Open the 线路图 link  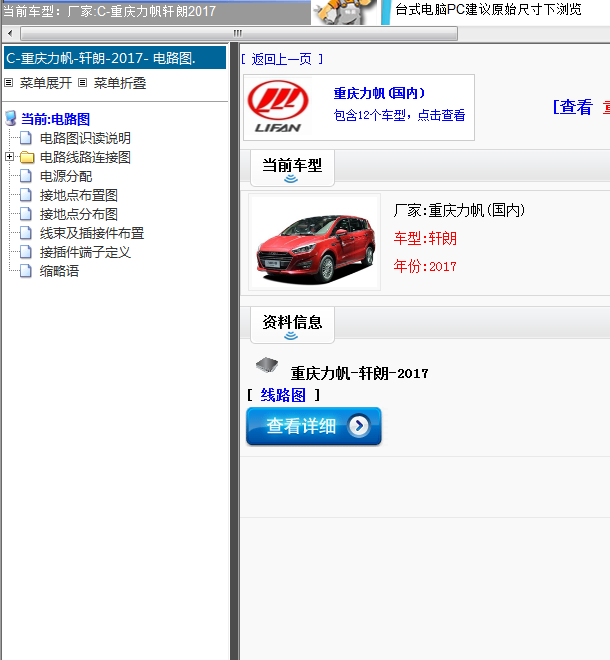283,395
